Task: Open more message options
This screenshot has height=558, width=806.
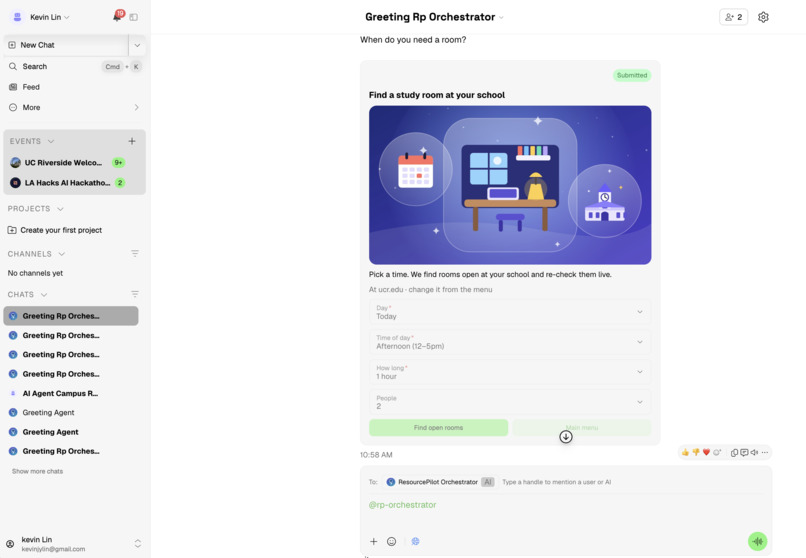Action: (x=765, y=453)
